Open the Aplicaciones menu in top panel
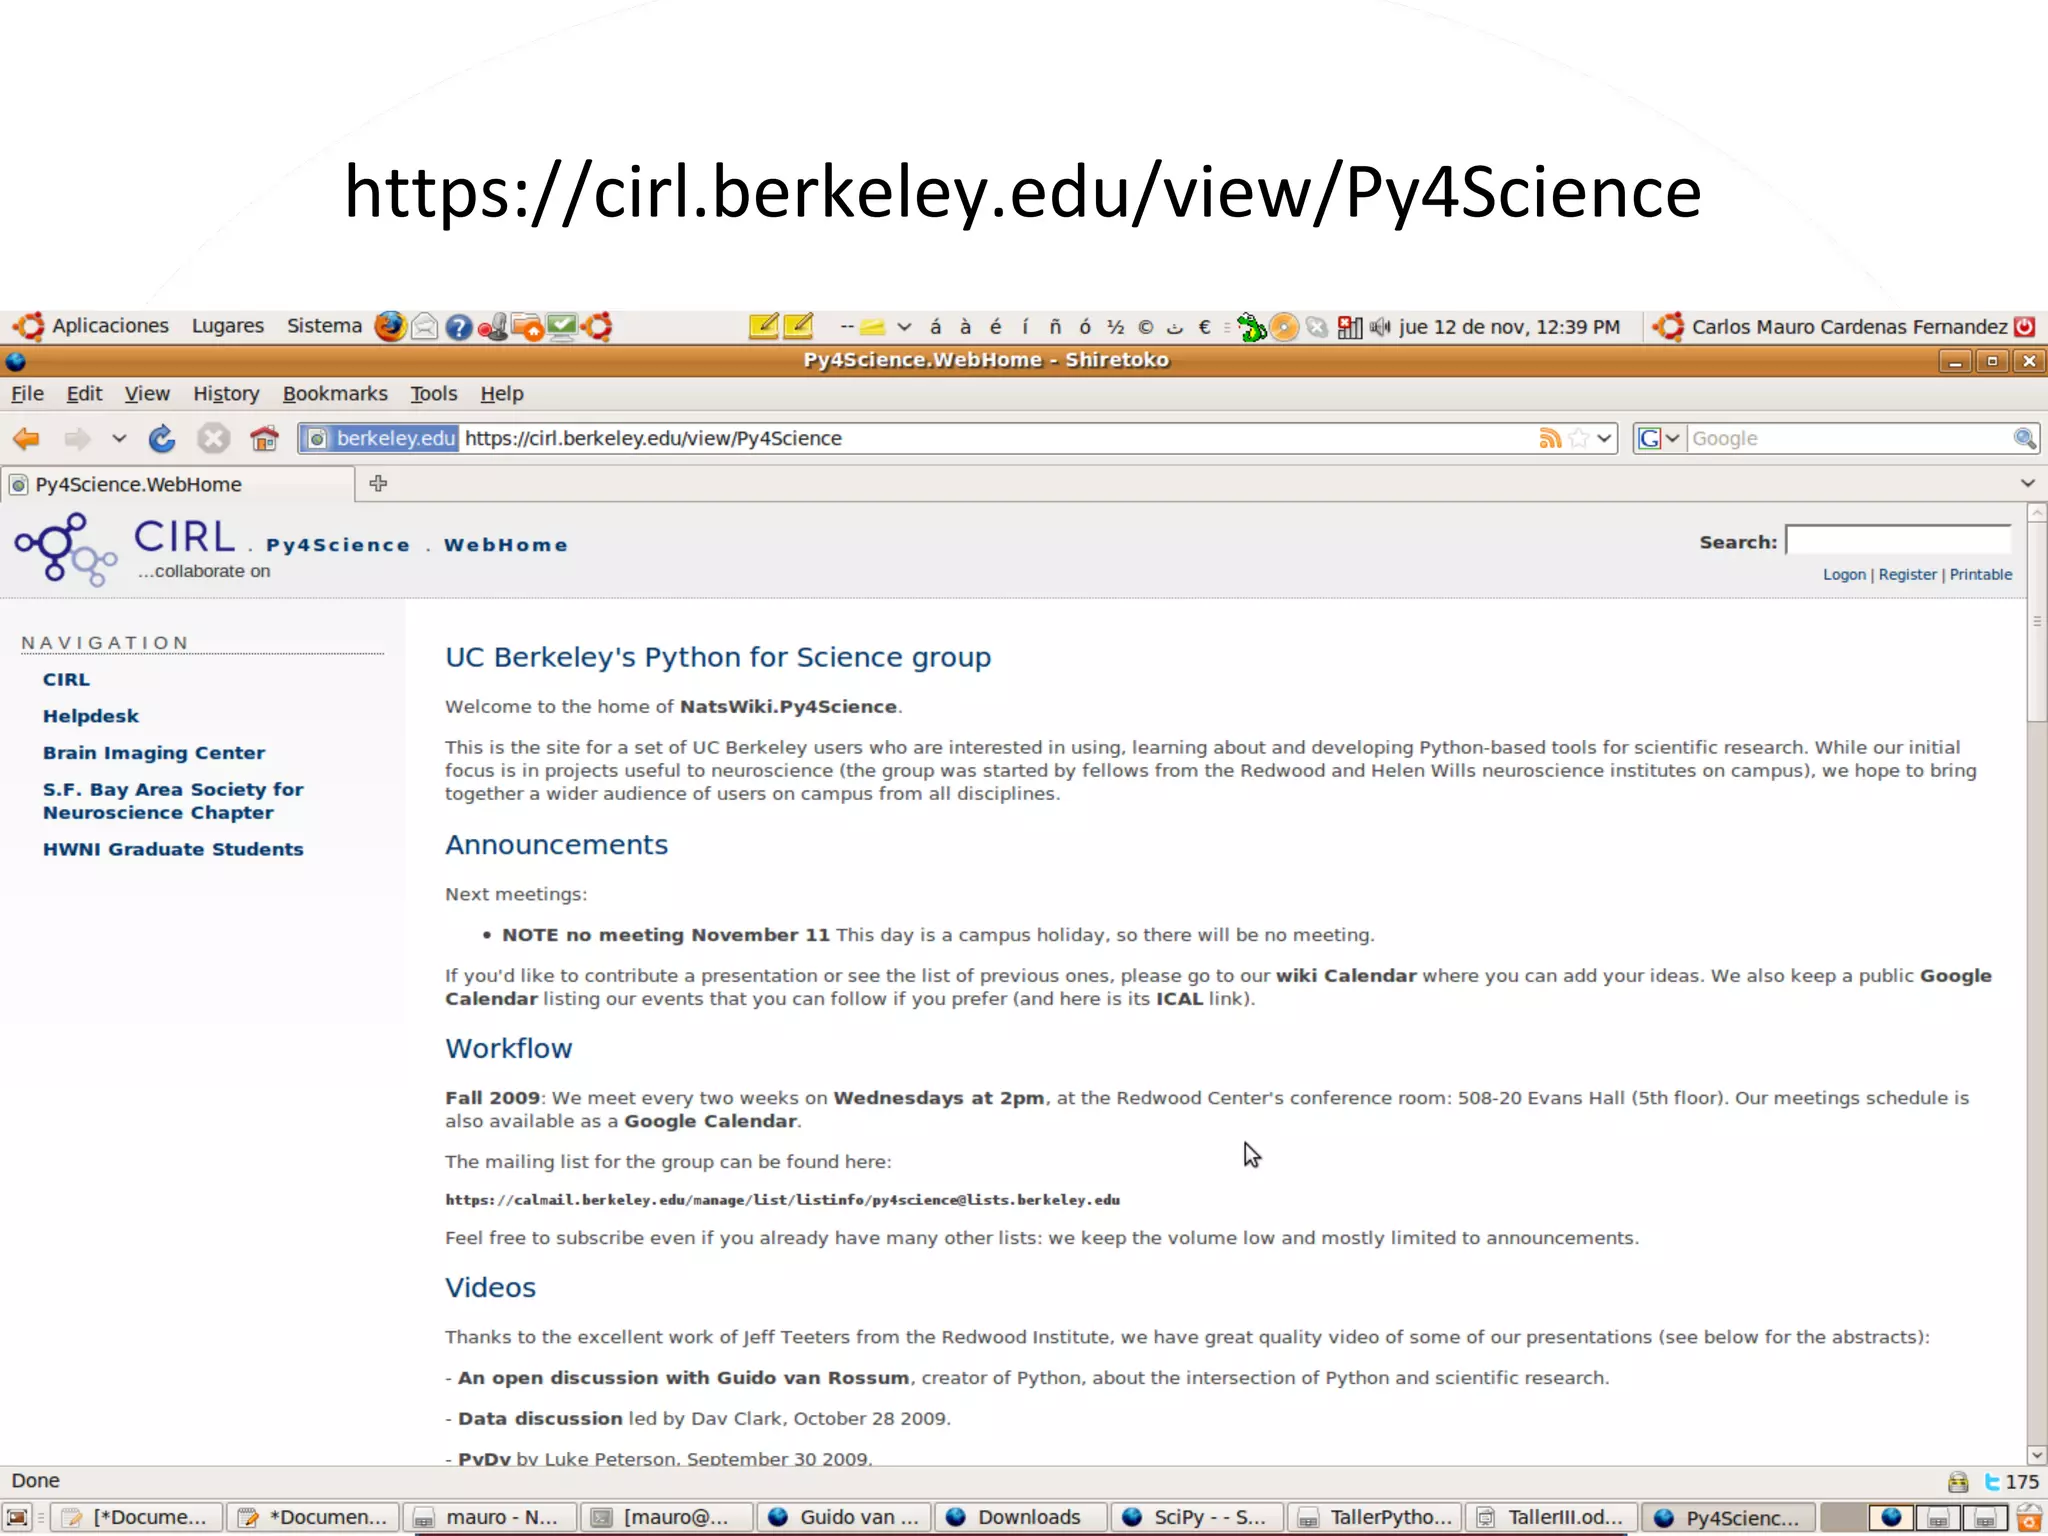 coord(90,326)
